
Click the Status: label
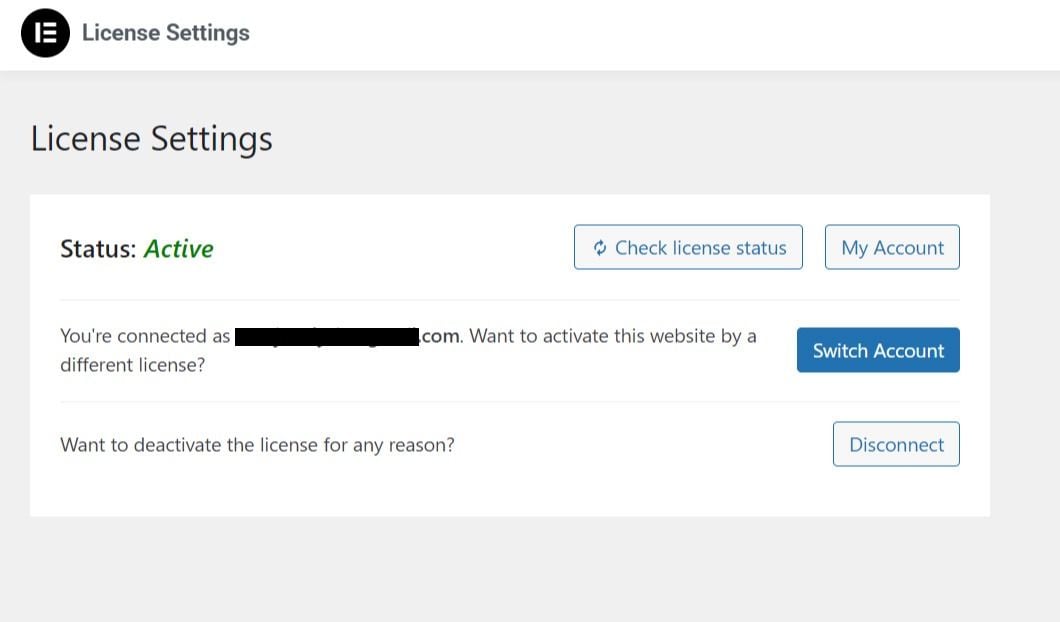pyautogui.click(x=99, y=249)
